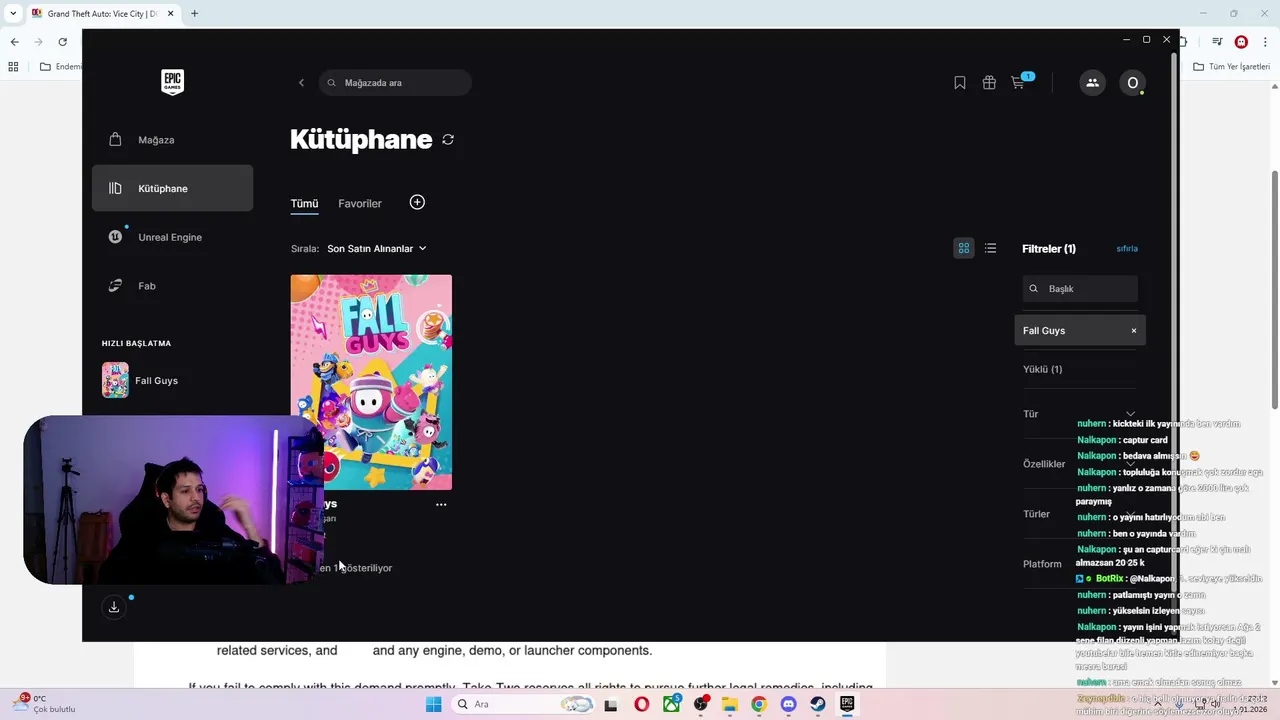The width and height of the screenshot is (1280, 720).
Task: Expand the Tür filter section
Action: (1079, 414)
